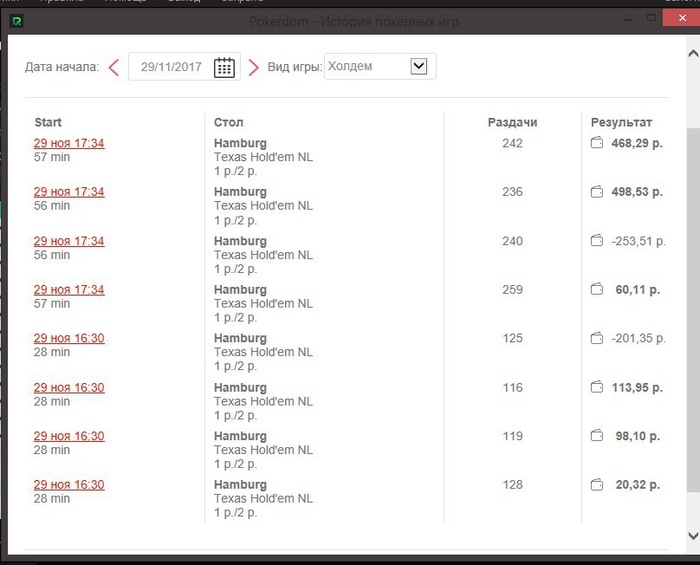The width and height of the screenshot is (700, 565).
Task: Click the hands count 125
Action: (x=512, y=338)
